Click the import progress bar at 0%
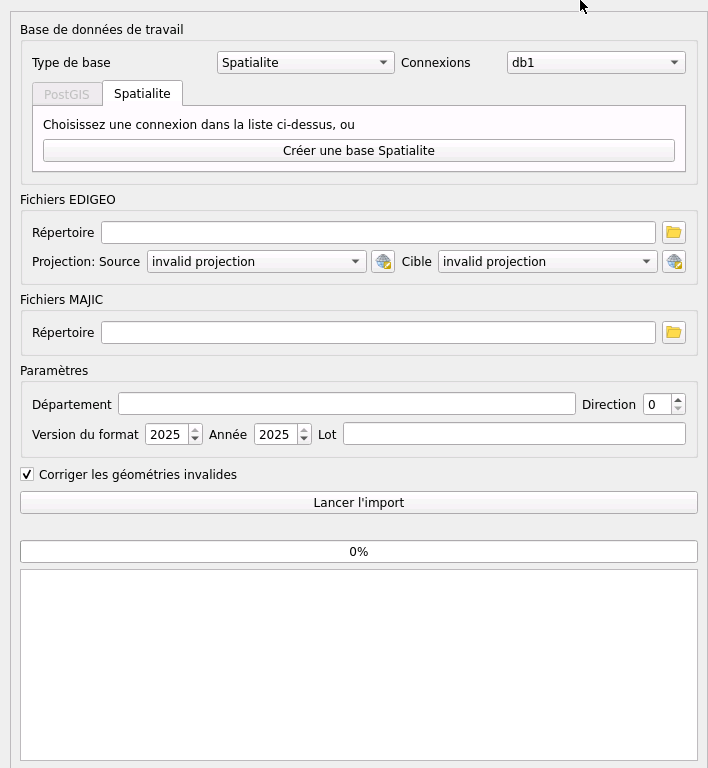The height and width of the screenshot is (768, 708). tap(358, 552)
